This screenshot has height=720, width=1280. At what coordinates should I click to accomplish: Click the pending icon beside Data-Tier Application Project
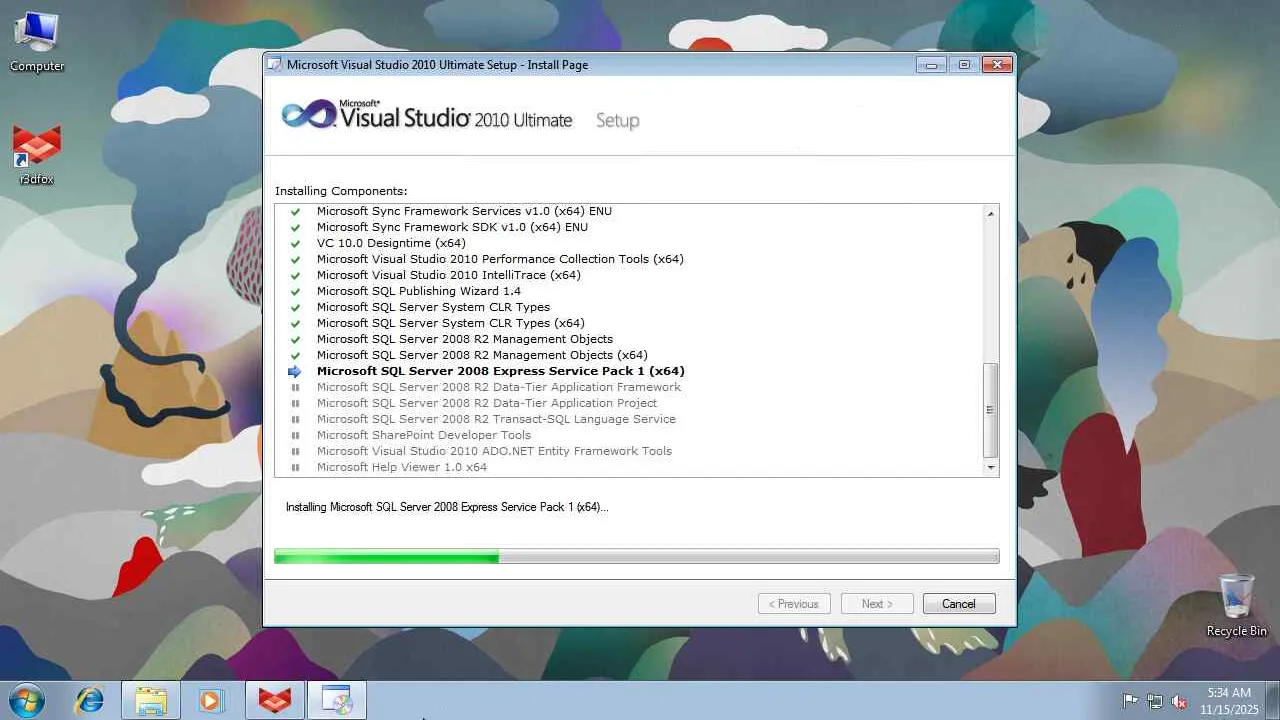point(295,403)
